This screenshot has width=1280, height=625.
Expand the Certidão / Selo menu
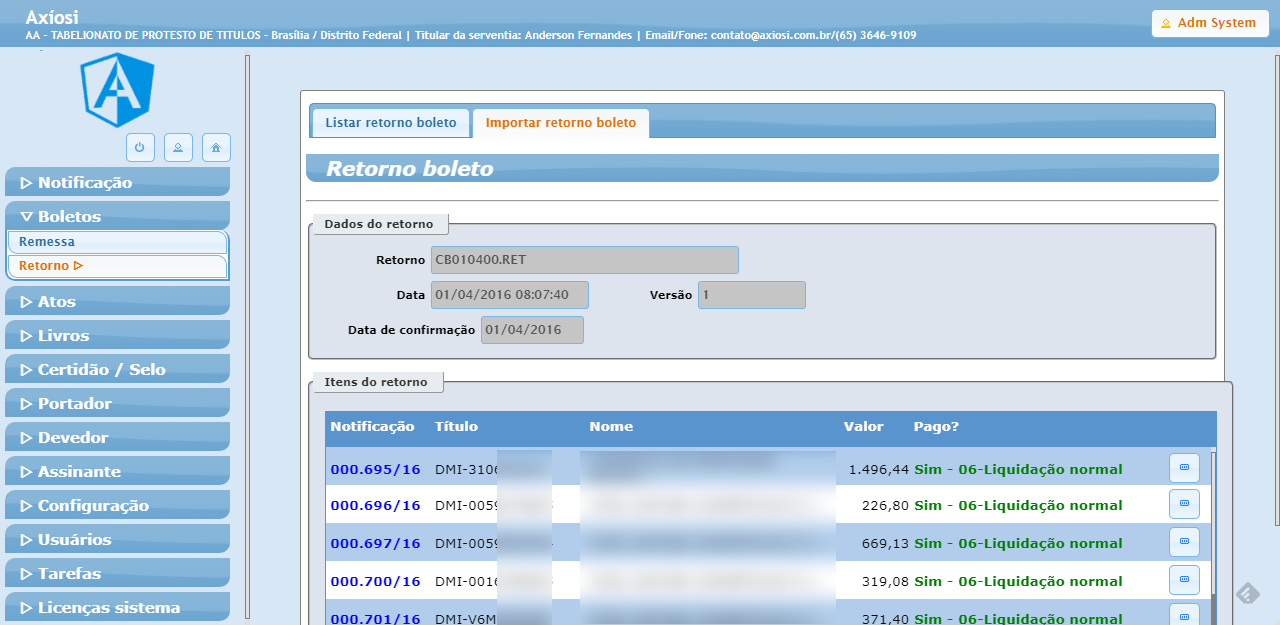click(117, 370)
